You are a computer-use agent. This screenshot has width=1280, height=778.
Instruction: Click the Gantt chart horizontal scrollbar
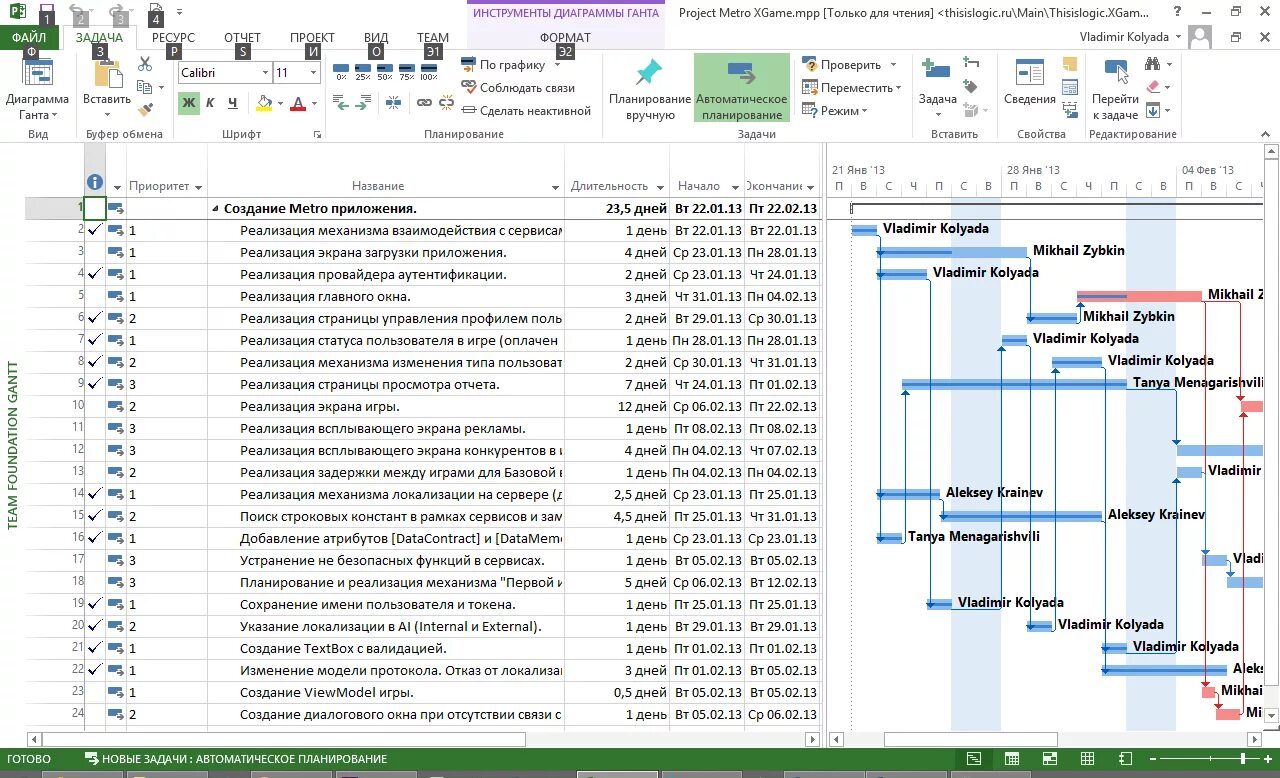(970, 739)
